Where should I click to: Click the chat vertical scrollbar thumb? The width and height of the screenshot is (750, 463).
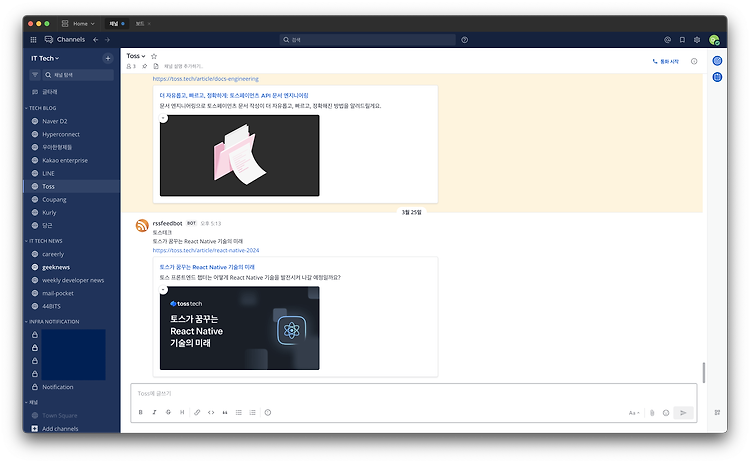pos(704,373)
